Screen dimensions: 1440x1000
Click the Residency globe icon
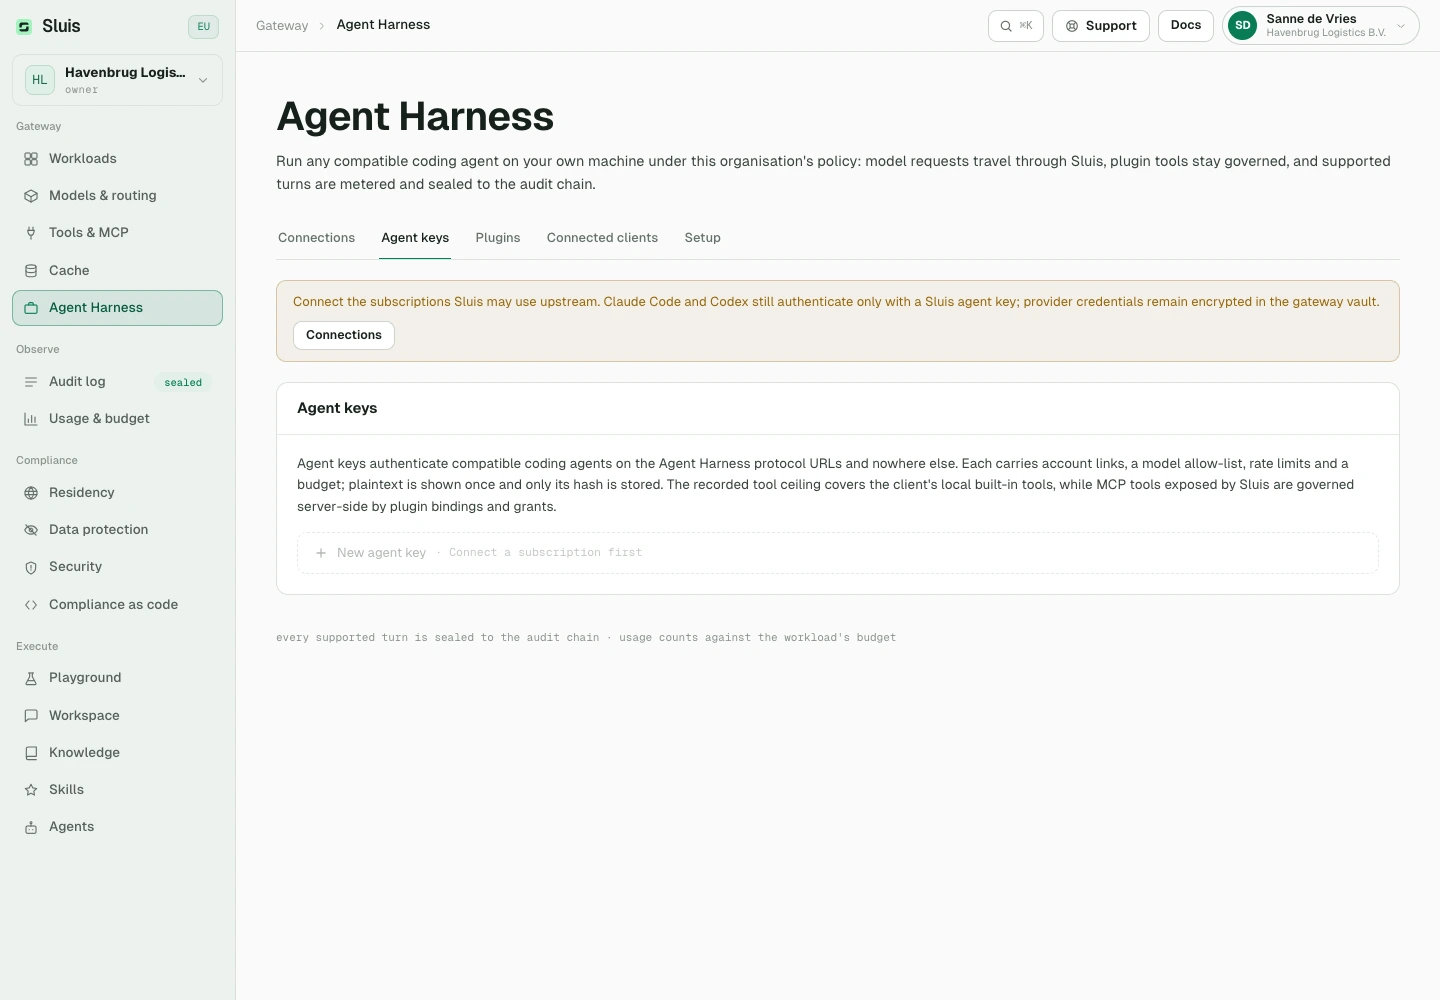pos(31,493)
